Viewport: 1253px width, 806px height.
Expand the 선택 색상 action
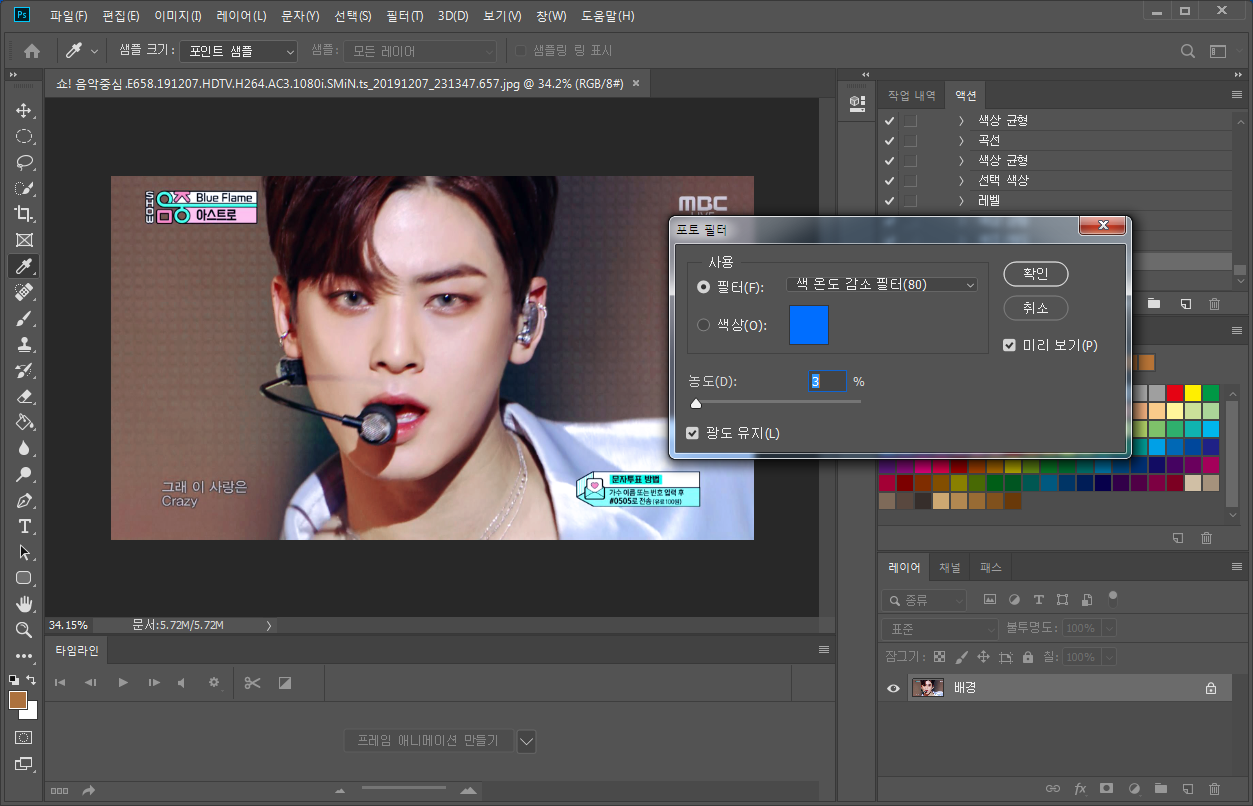[x=961, y=180]
